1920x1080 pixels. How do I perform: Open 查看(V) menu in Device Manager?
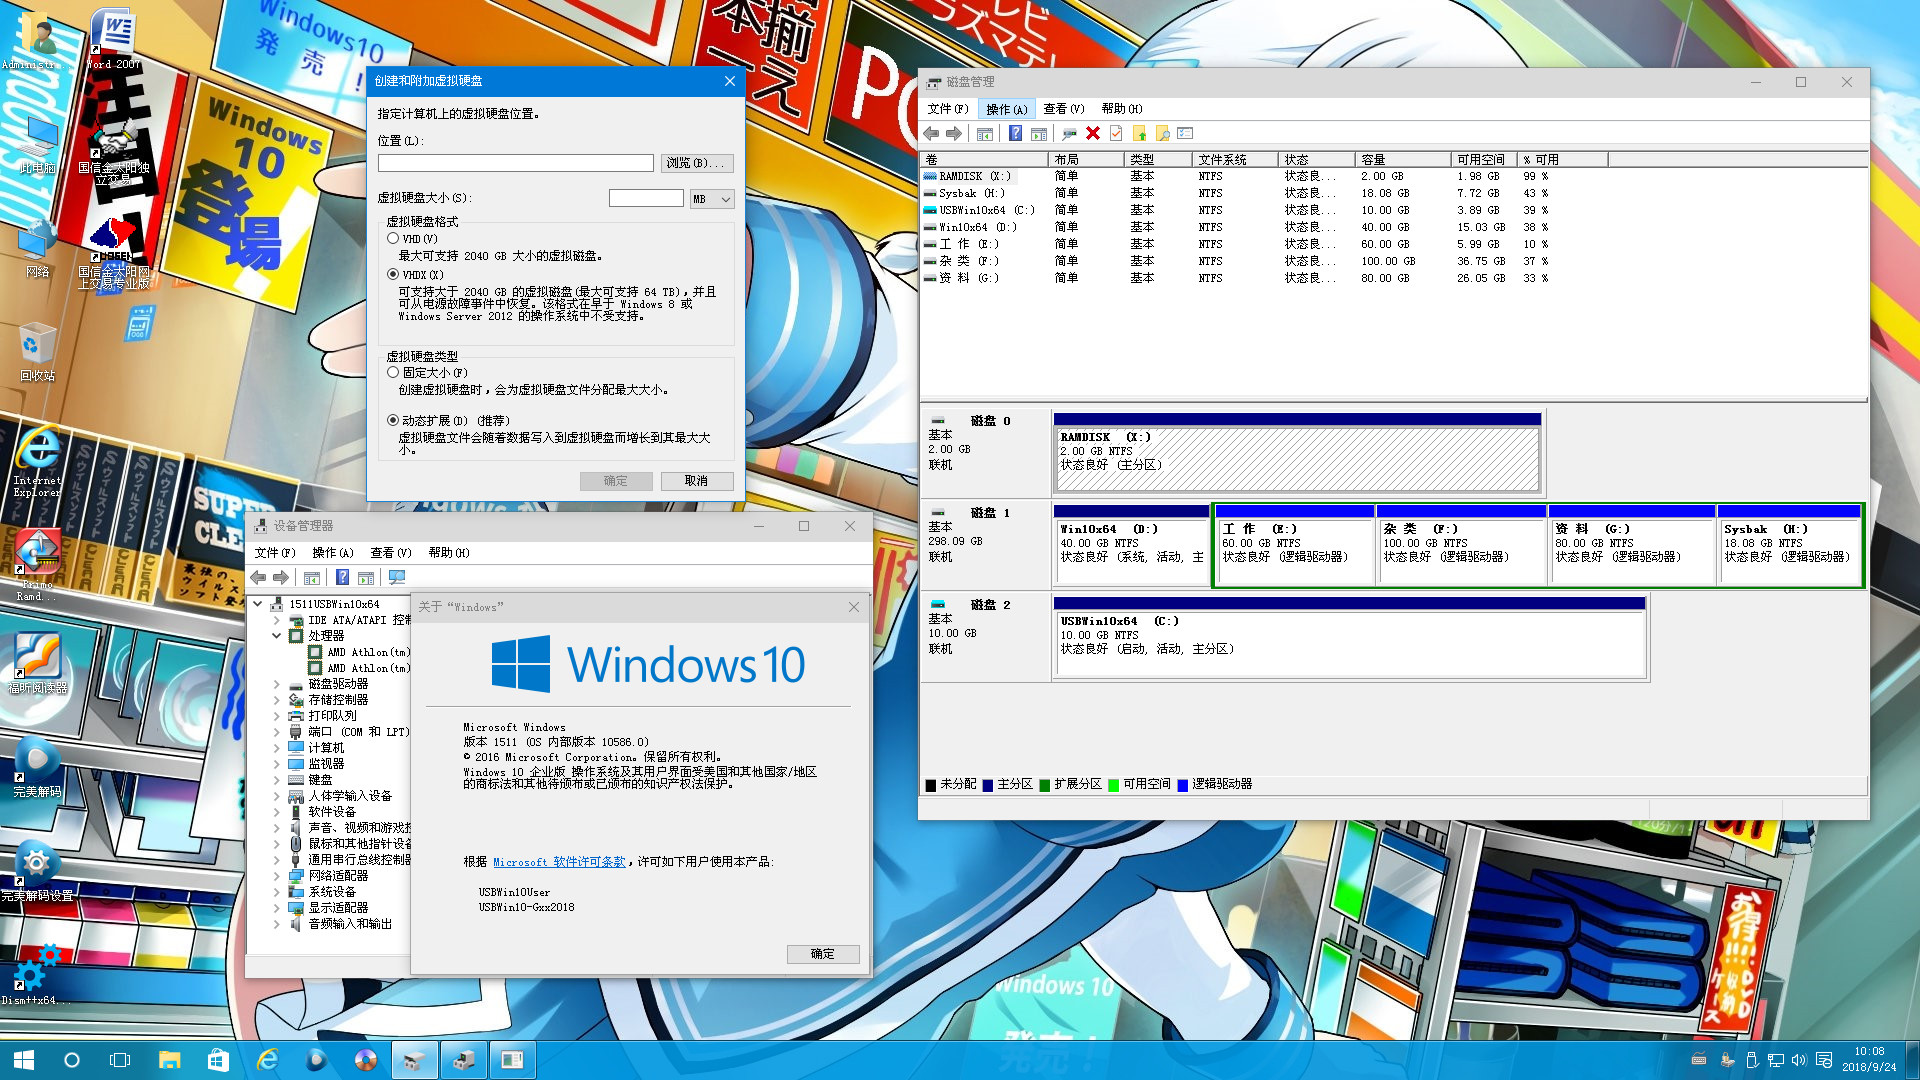391,553
